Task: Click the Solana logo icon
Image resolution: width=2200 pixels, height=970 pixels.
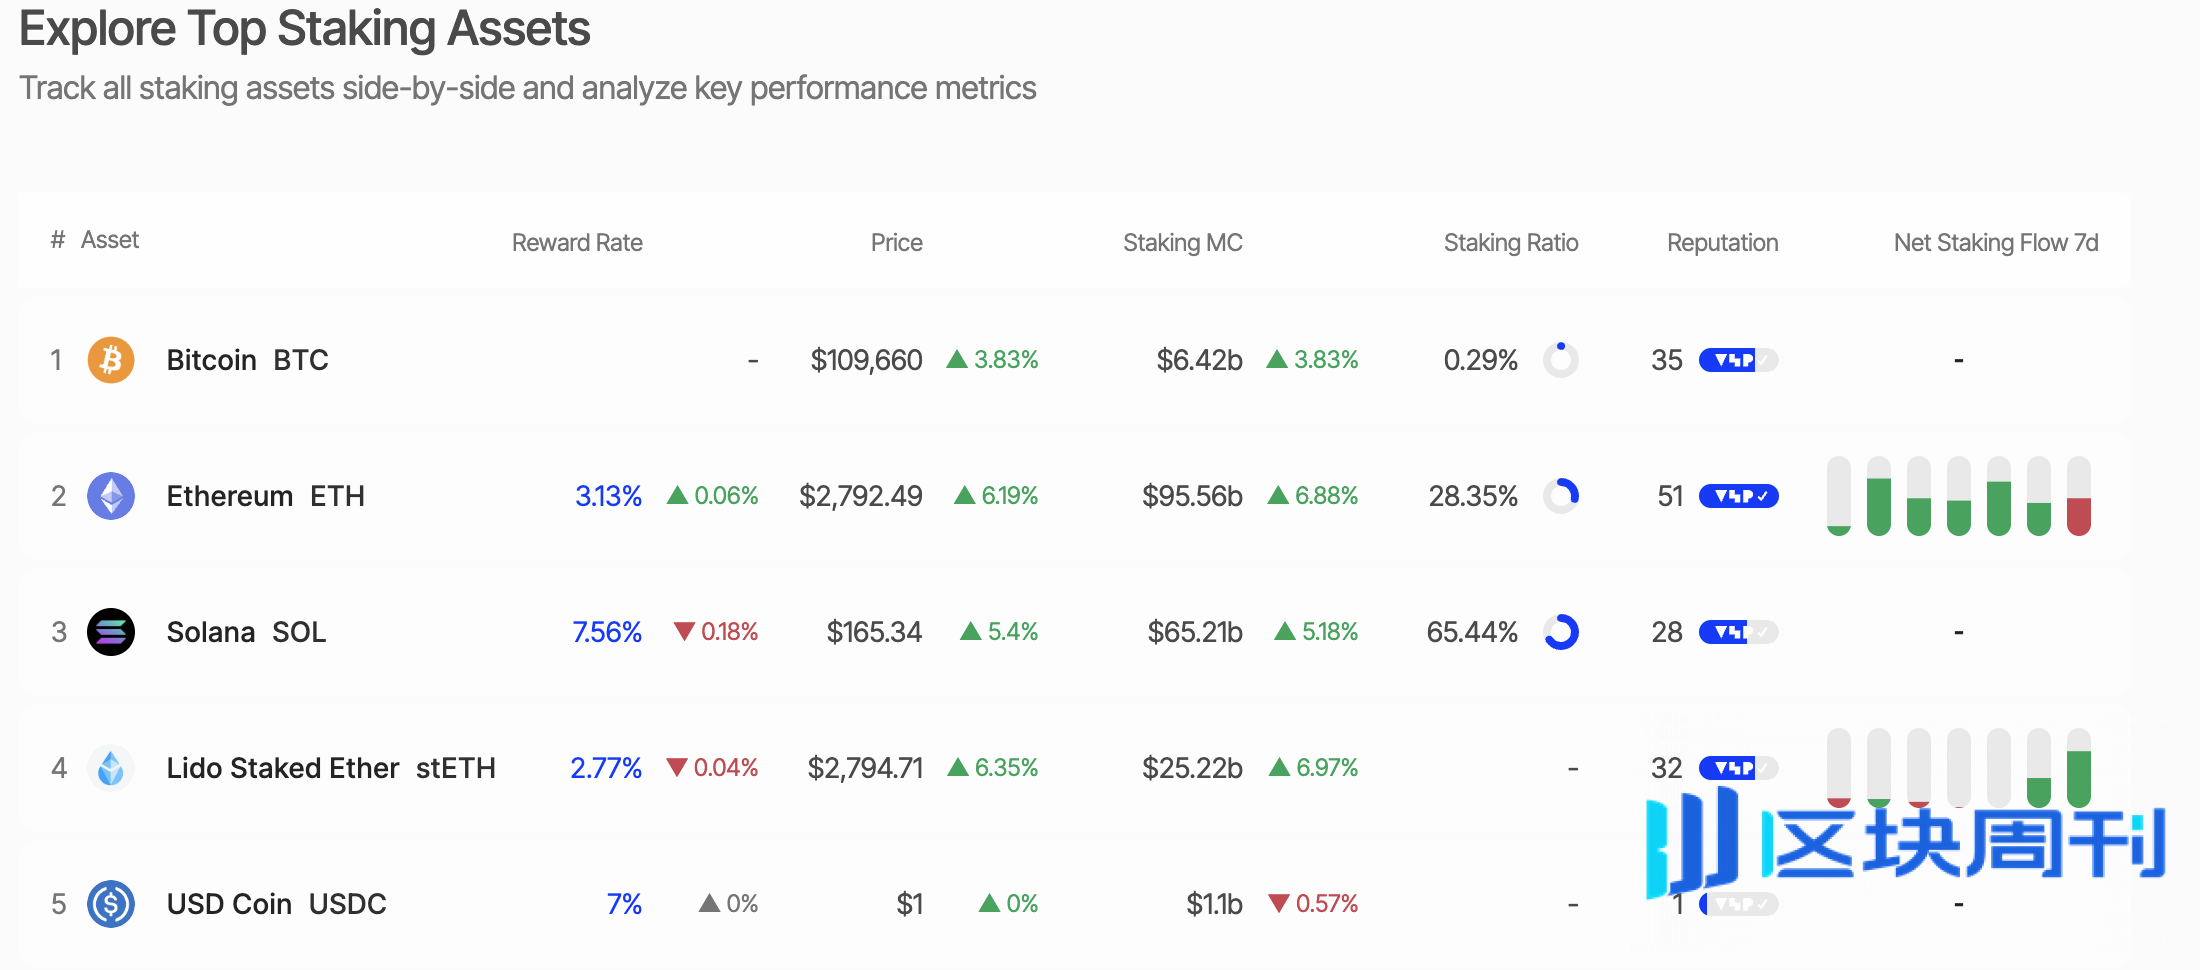Action: pos(111,632)
